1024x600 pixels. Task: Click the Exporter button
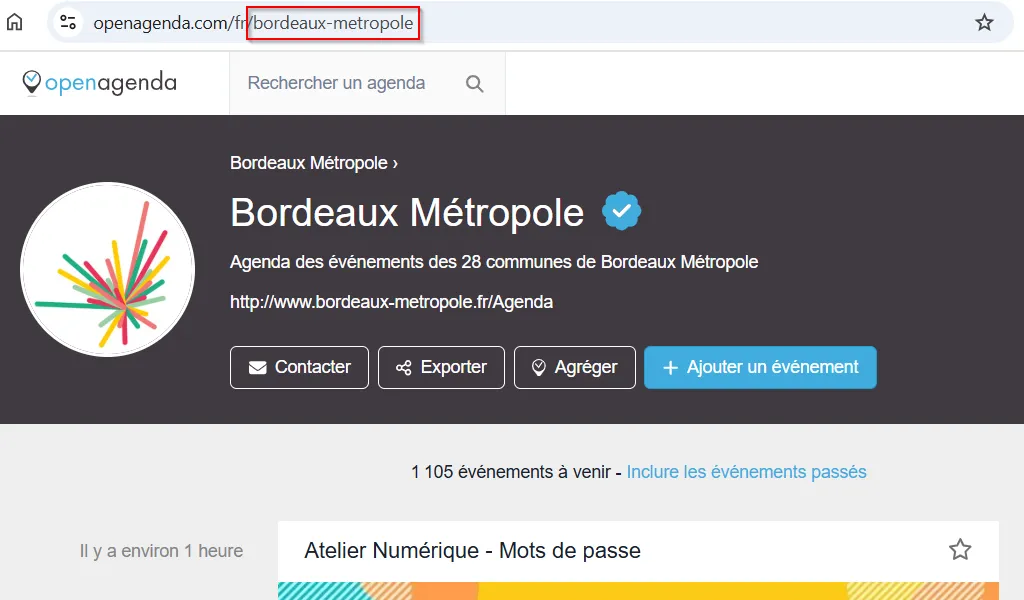pos(441,368)
